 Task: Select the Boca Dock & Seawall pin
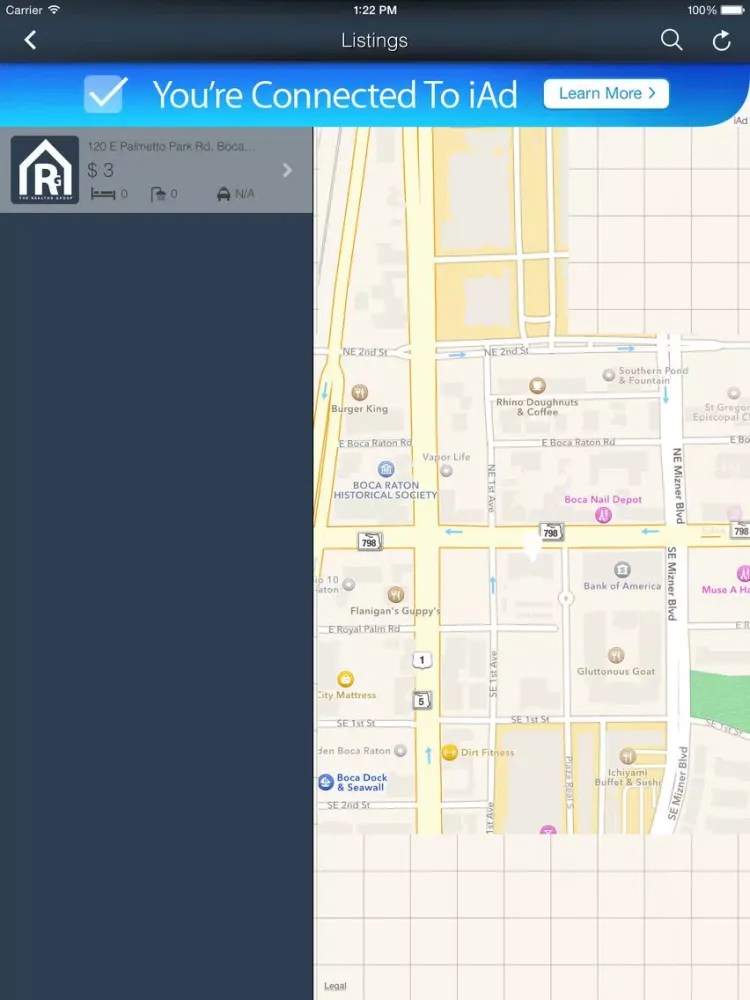(x=326, y=782)
